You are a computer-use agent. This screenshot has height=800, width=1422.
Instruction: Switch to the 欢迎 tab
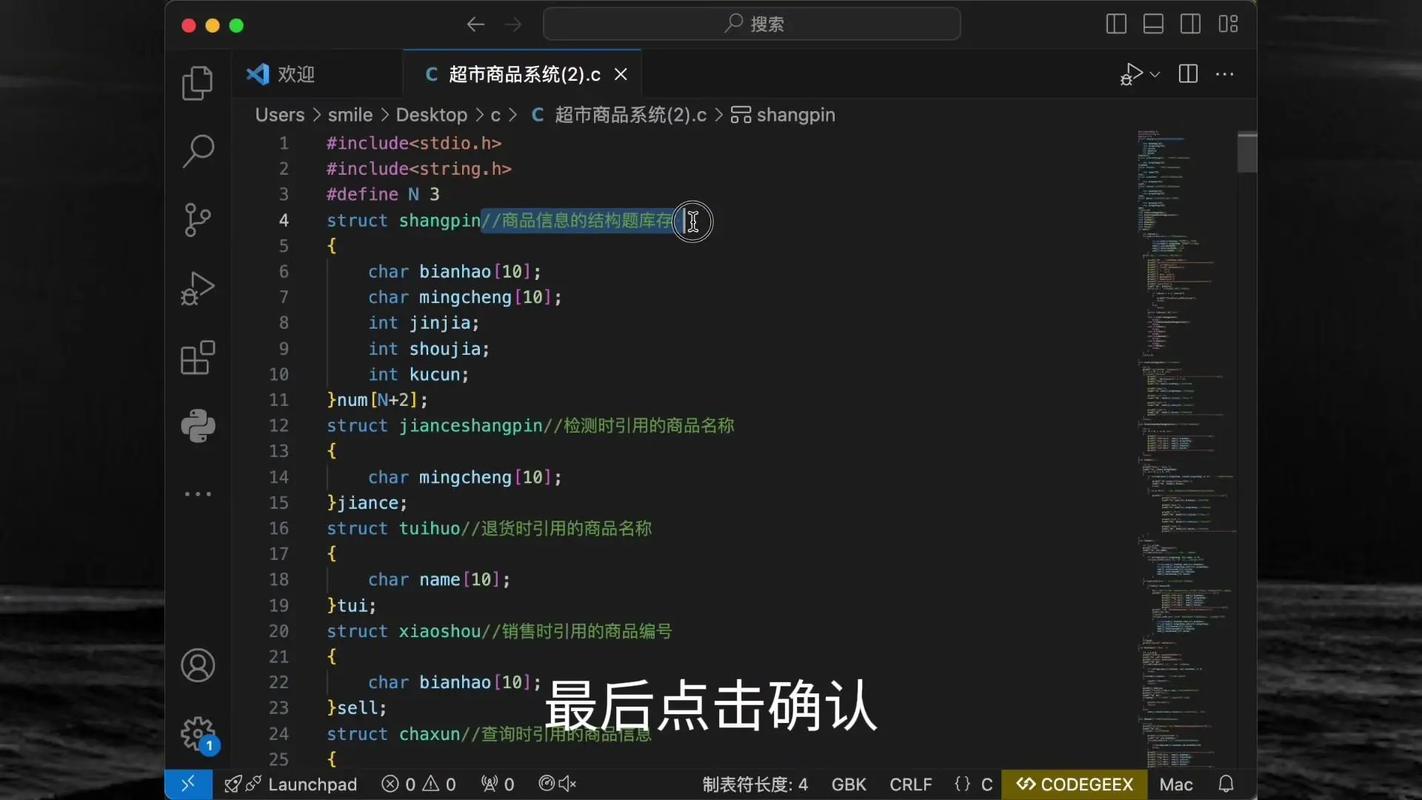pos(318,74)
